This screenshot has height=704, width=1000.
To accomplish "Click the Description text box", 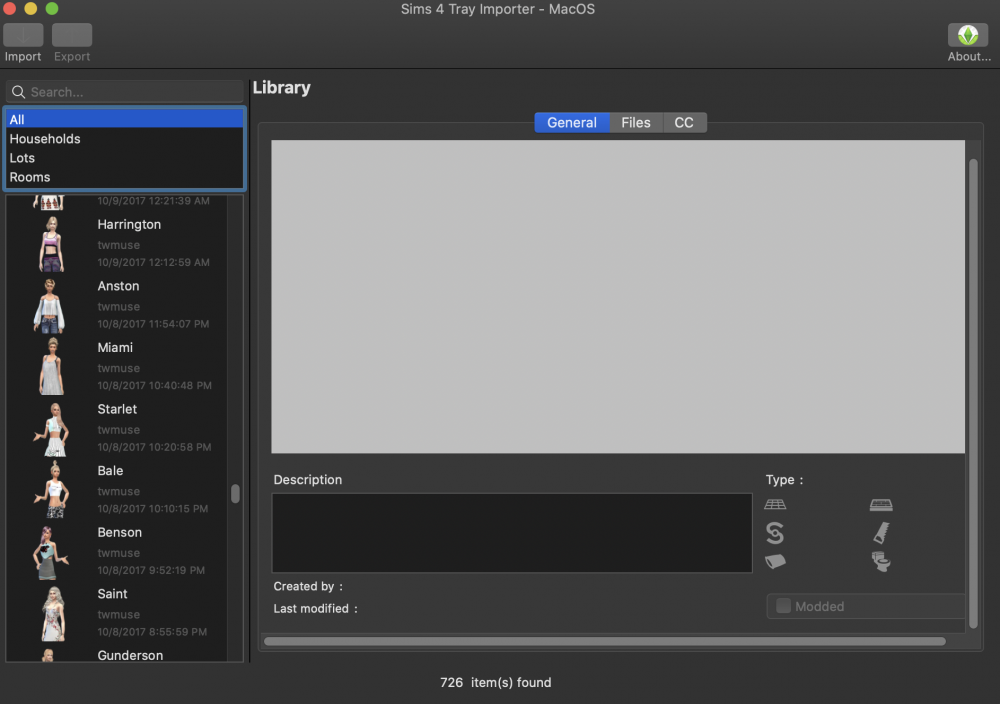I will click(512, 532).
